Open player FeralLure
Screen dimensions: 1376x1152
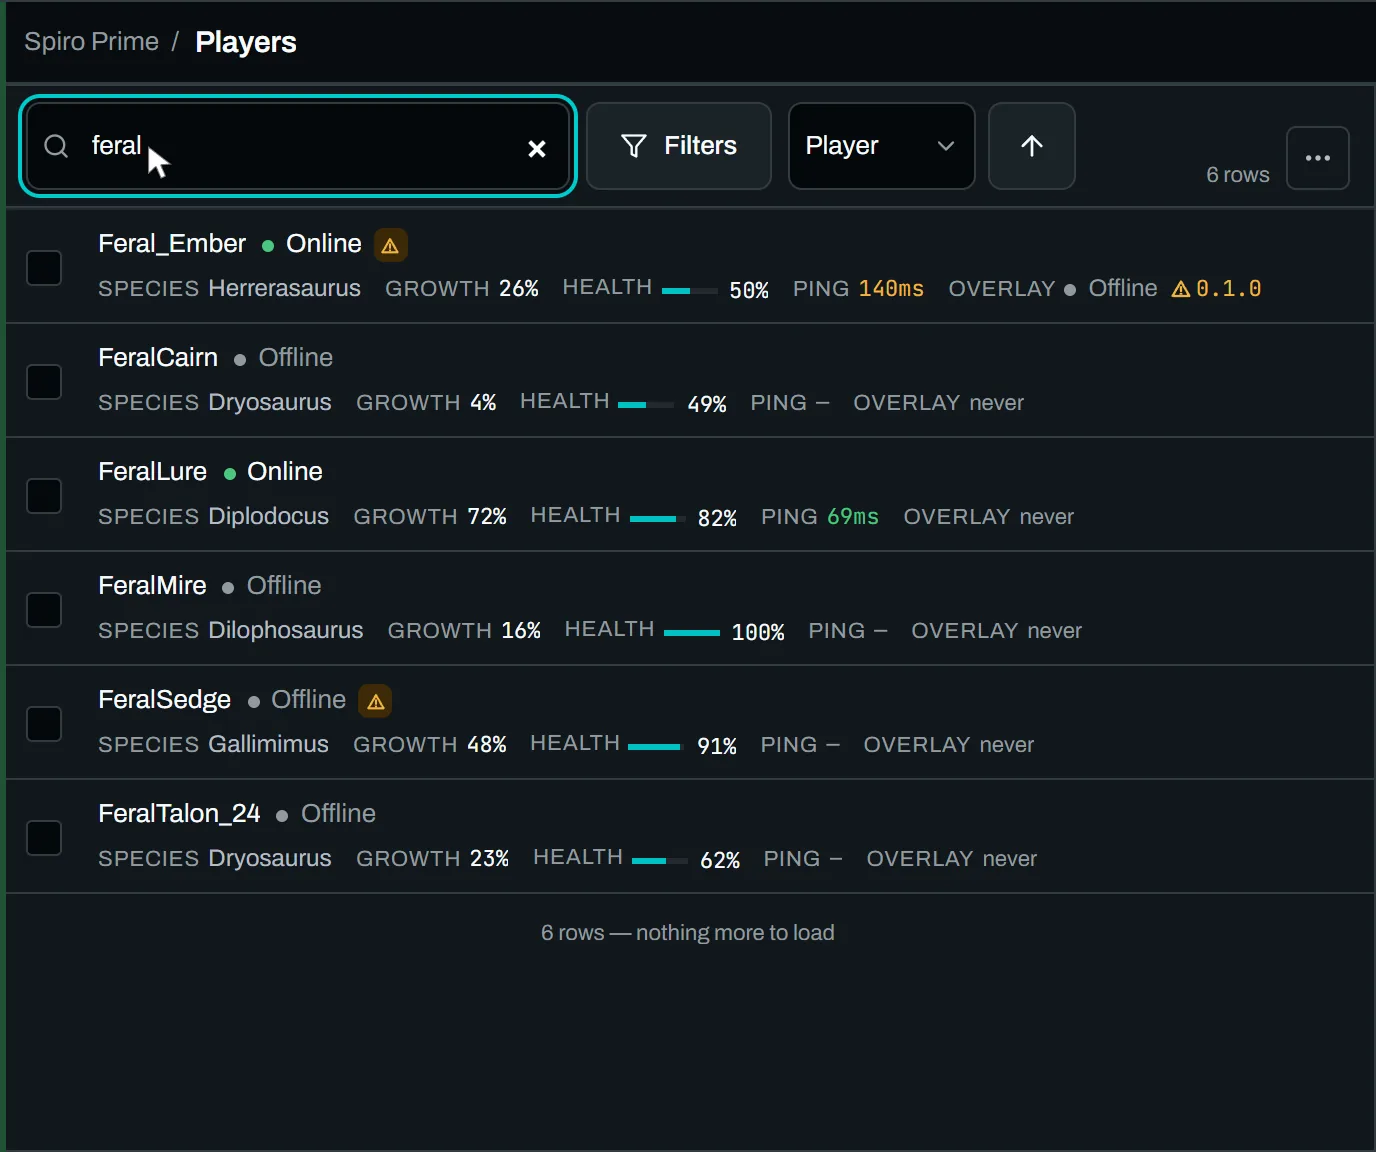pyautogui.click(x=152, y=472)
